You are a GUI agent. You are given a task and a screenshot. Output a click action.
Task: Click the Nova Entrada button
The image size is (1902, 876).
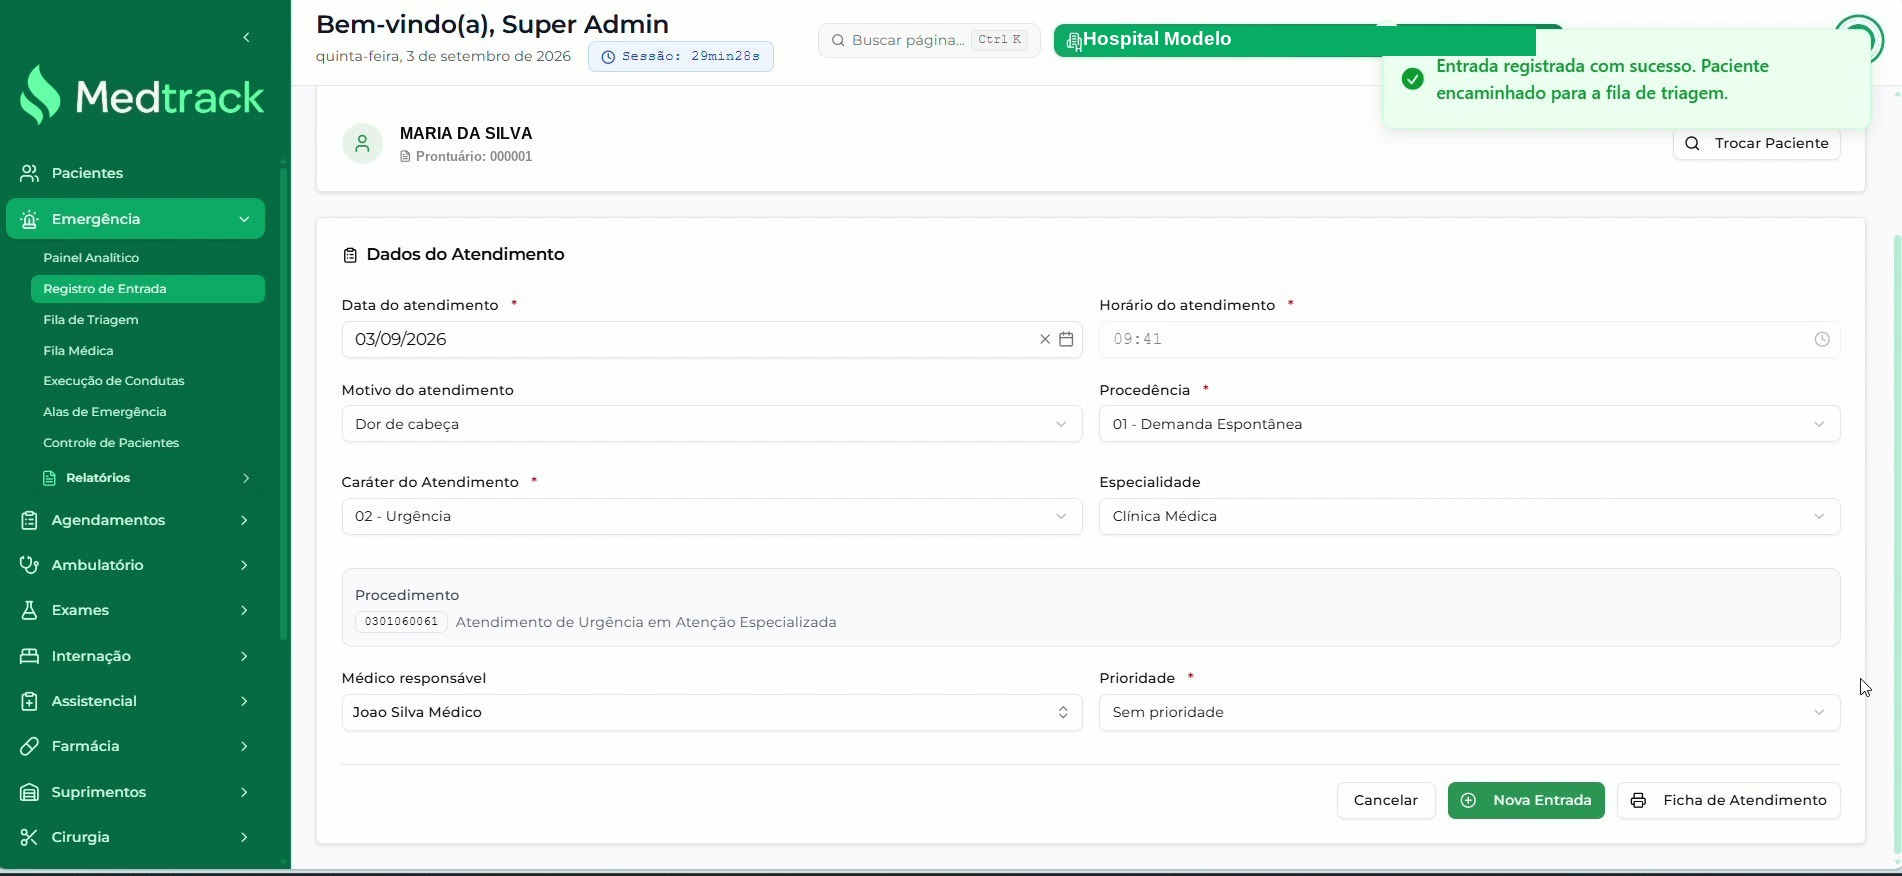tap(1526, 800)
